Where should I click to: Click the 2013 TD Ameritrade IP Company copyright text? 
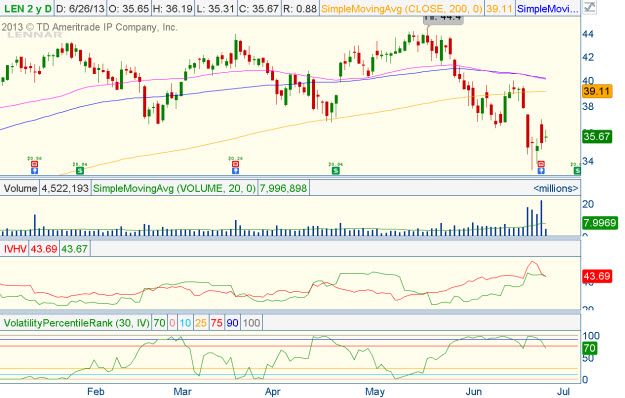[x=89, y=27]
